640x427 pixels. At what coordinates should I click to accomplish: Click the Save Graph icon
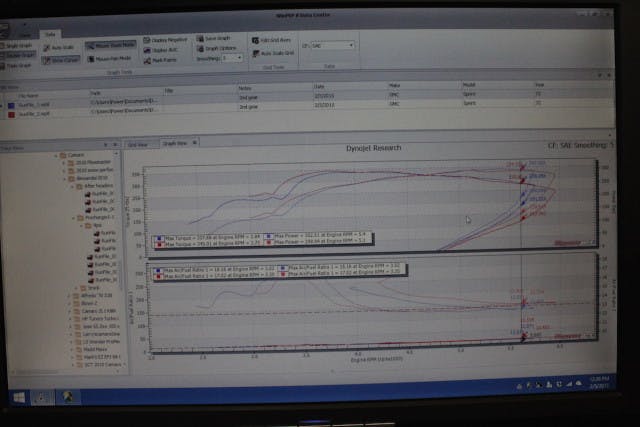[214, 38]
